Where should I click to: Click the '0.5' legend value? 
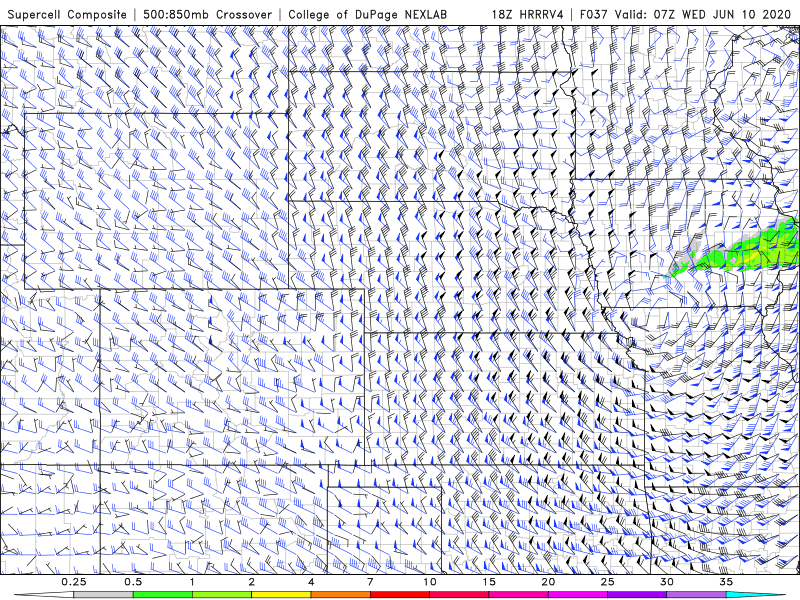[x=133, y=582]
